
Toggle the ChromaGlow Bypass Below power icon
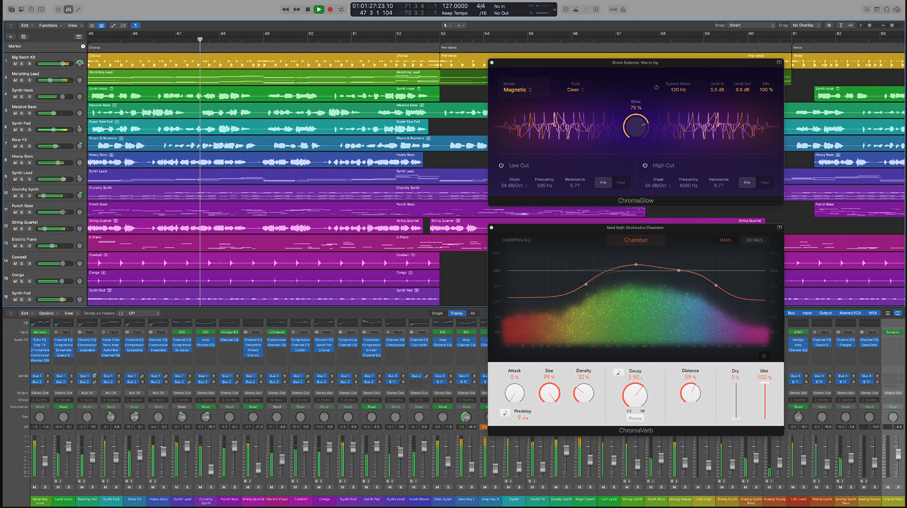pyautogui.click(x=657, y=87)
